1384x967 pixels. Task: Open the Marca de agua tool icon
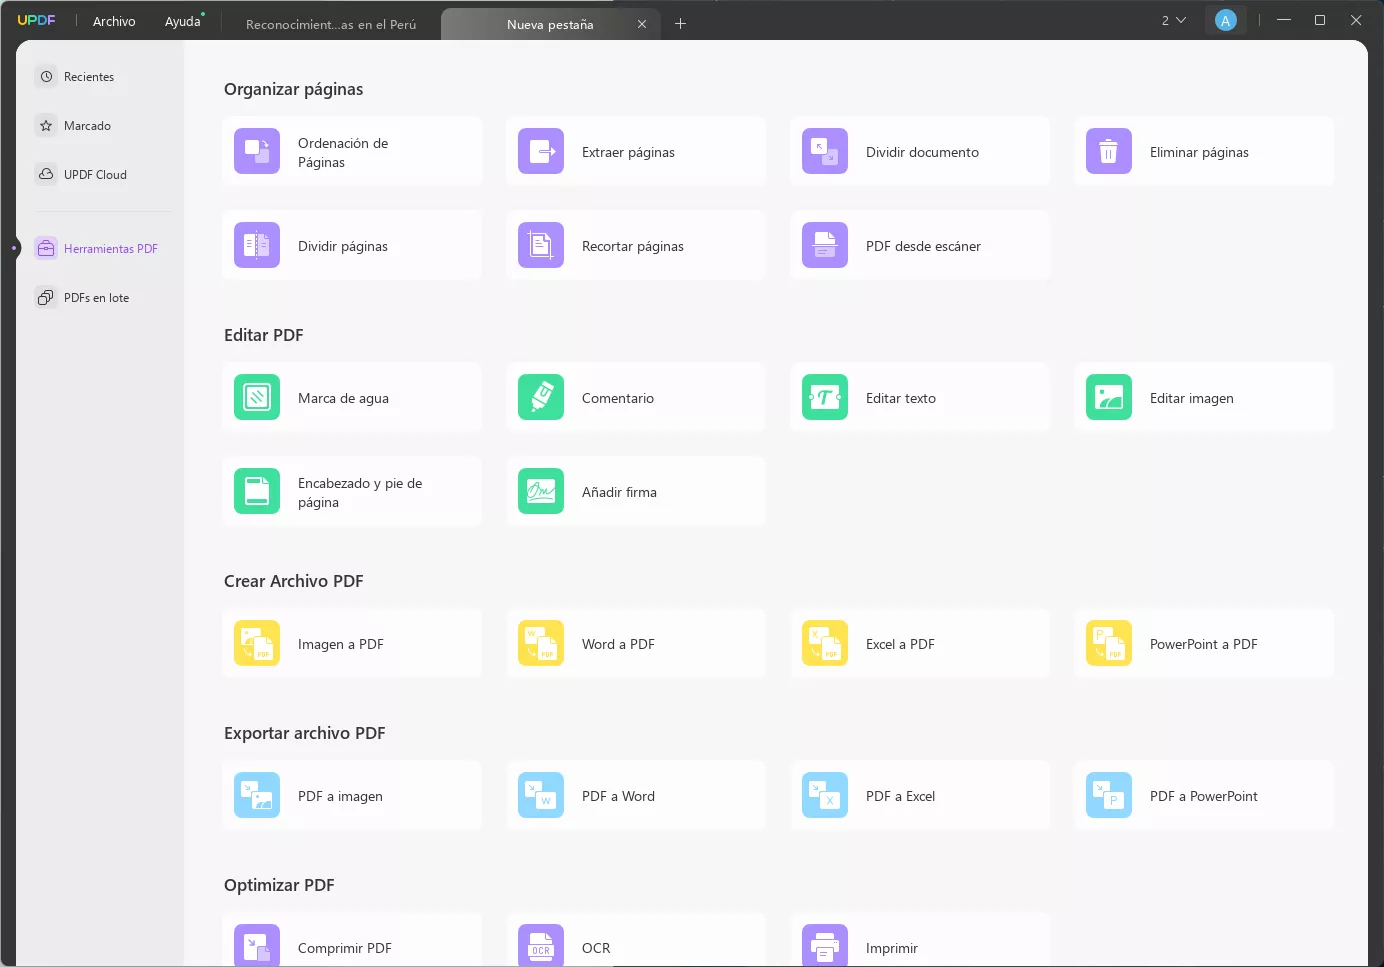coord(257,398)
